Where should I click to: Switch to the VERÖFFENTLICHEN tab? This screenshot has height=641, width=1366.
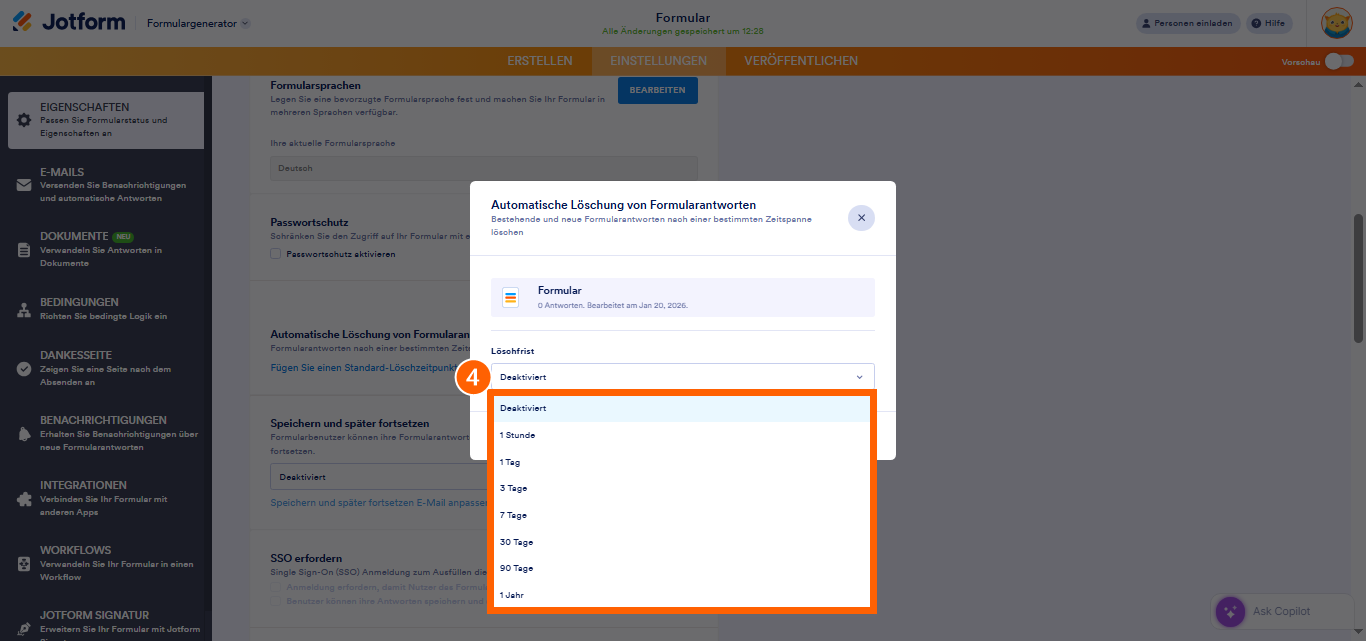[x=801, y=61]
